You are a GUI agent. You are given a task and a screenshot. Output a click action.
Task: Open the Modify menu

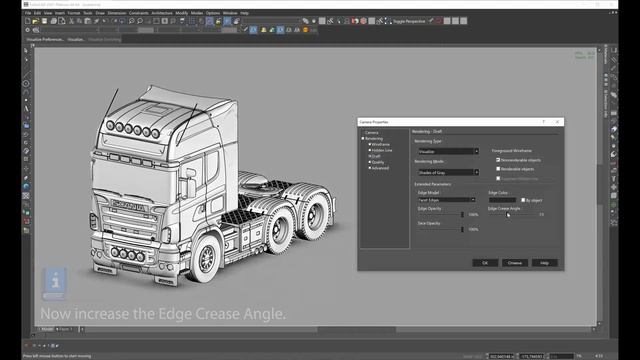pyautogui.click(x=182, y=13)
